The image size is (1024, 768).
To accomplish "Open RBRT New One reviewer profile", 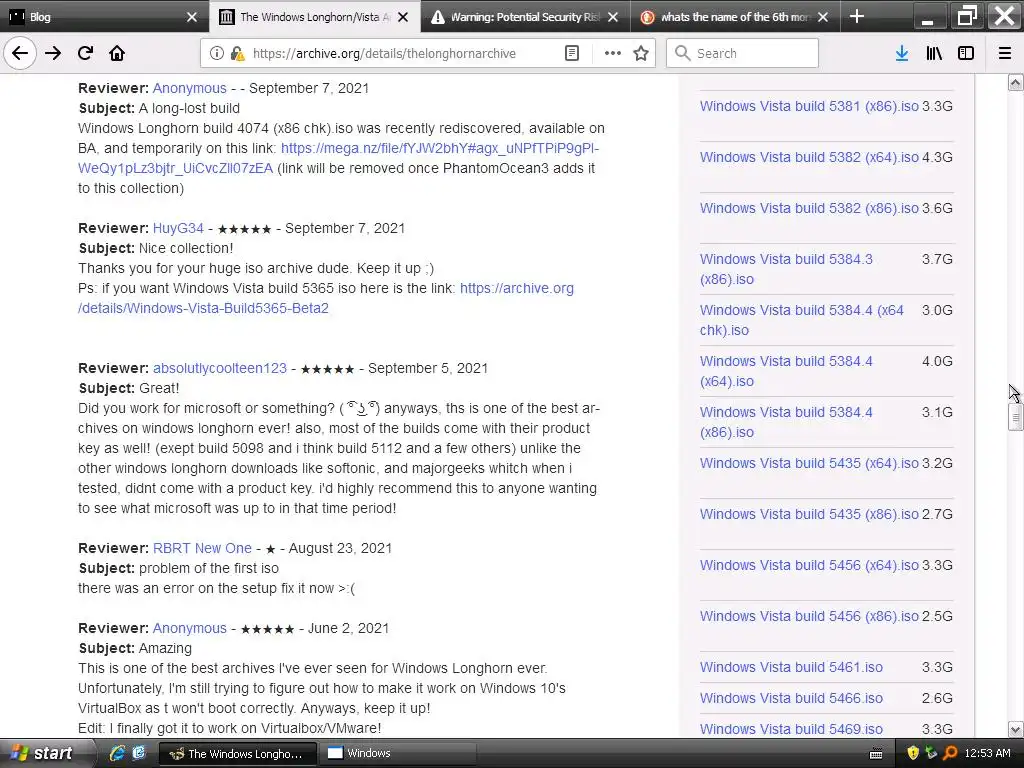I will (202, 548).
